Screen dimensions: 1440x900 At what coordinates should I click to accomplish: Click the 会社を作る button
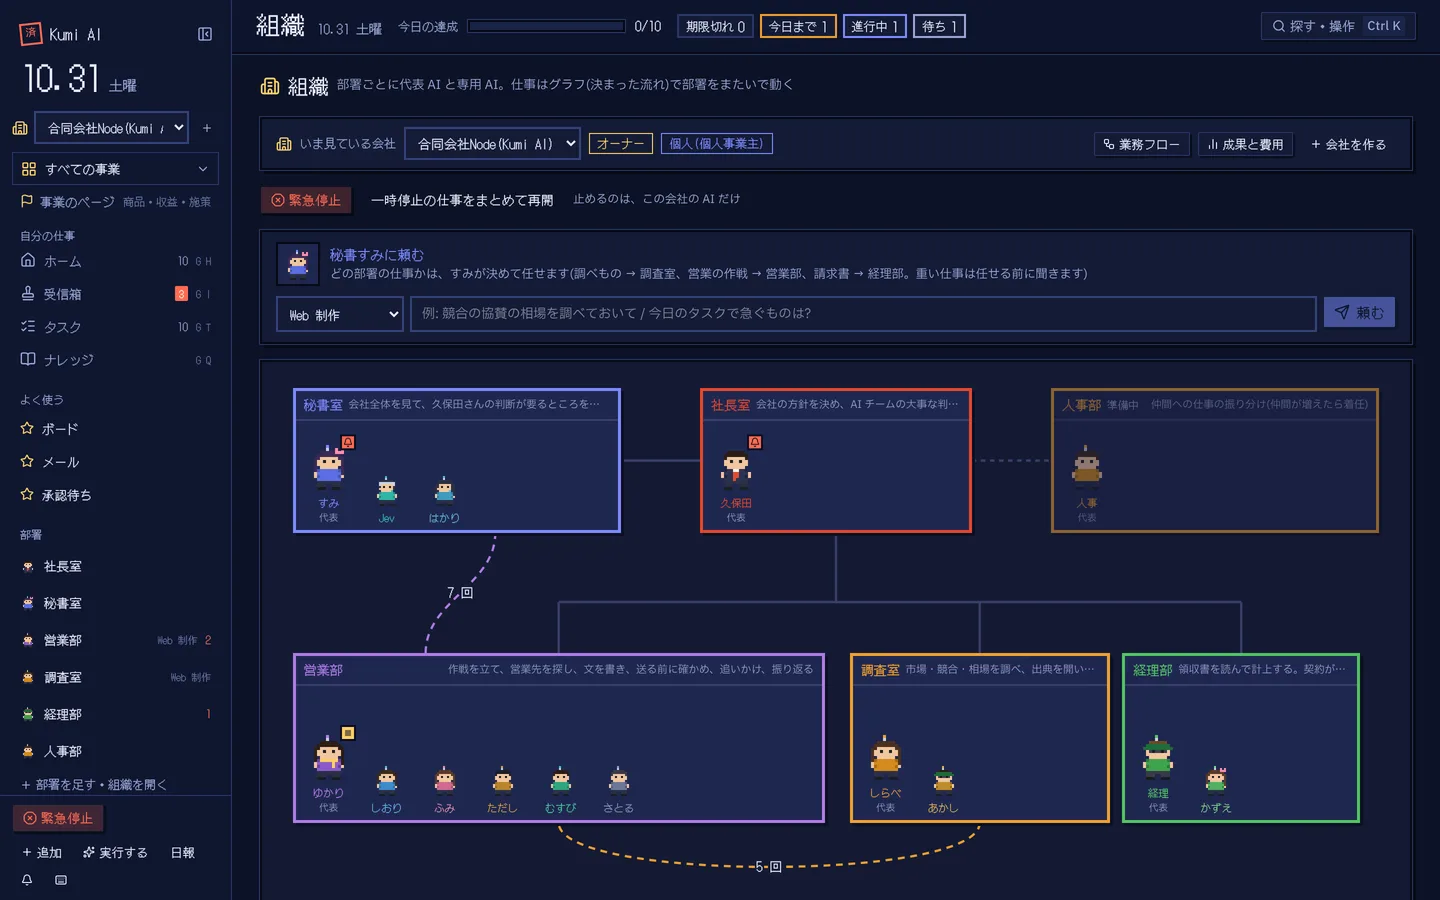[1349, 144]
